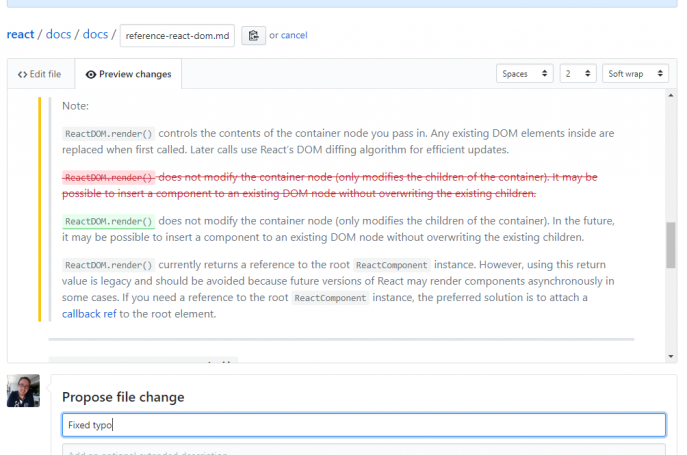
Task: Focus the optional extended description field
Action: [364, 450]
